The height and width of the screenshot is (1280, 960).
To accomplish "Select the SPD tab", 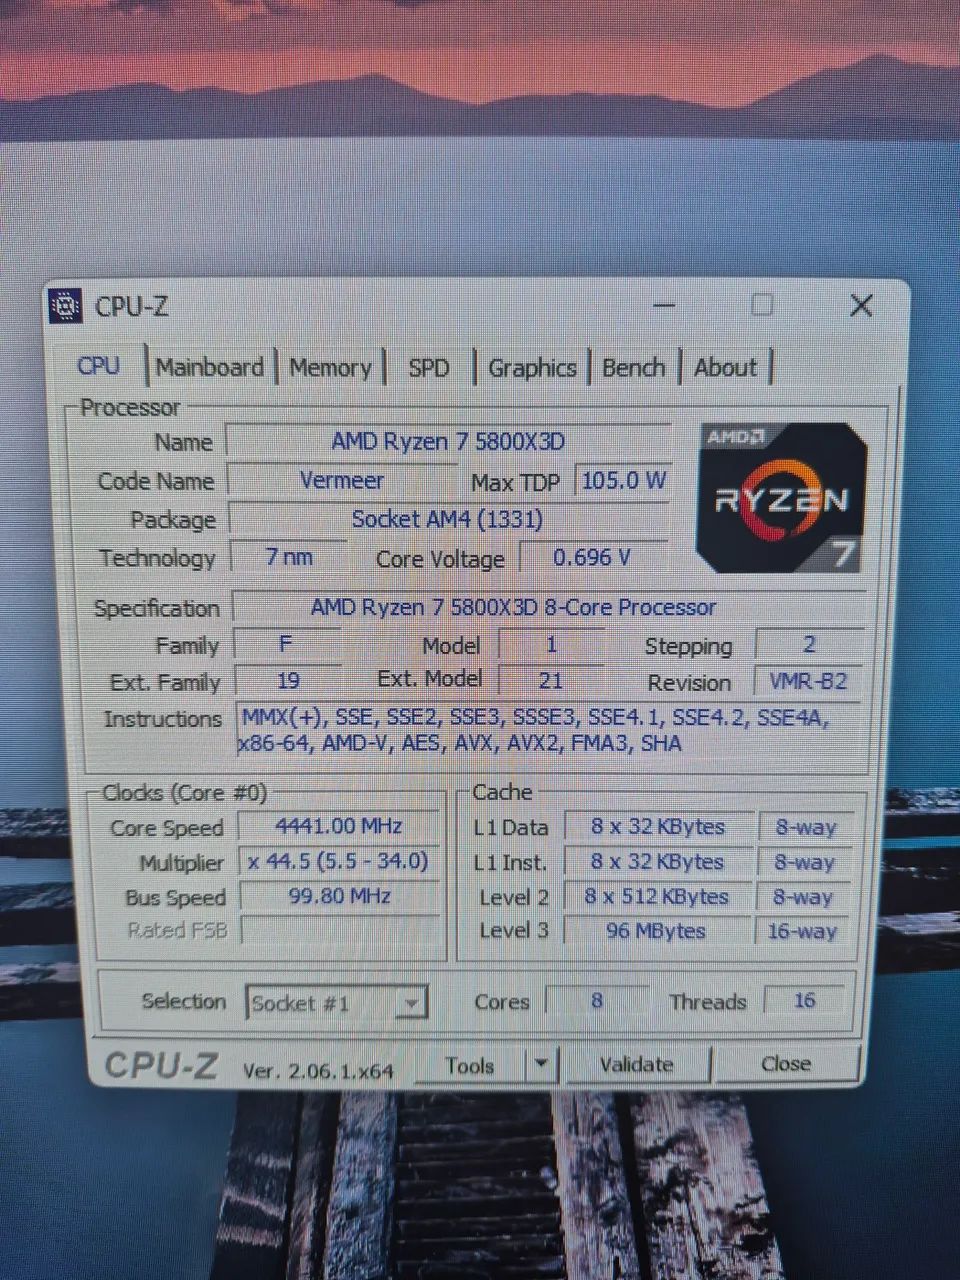I will (x=429, y=368).
